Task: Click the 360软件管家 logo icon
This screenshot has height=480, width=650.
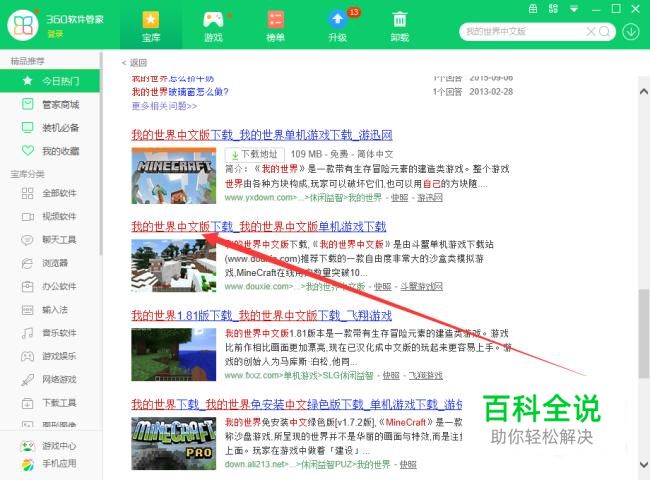Action: coord(23,25)
